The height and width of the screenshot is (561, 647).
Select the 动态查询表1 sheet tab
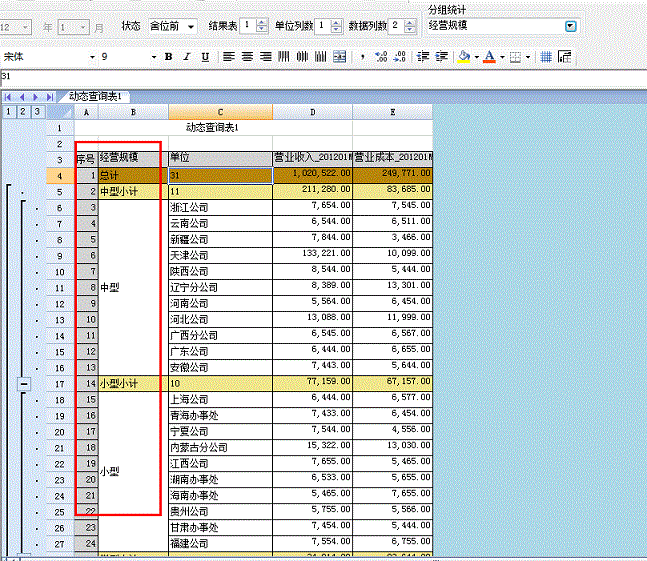95,97
